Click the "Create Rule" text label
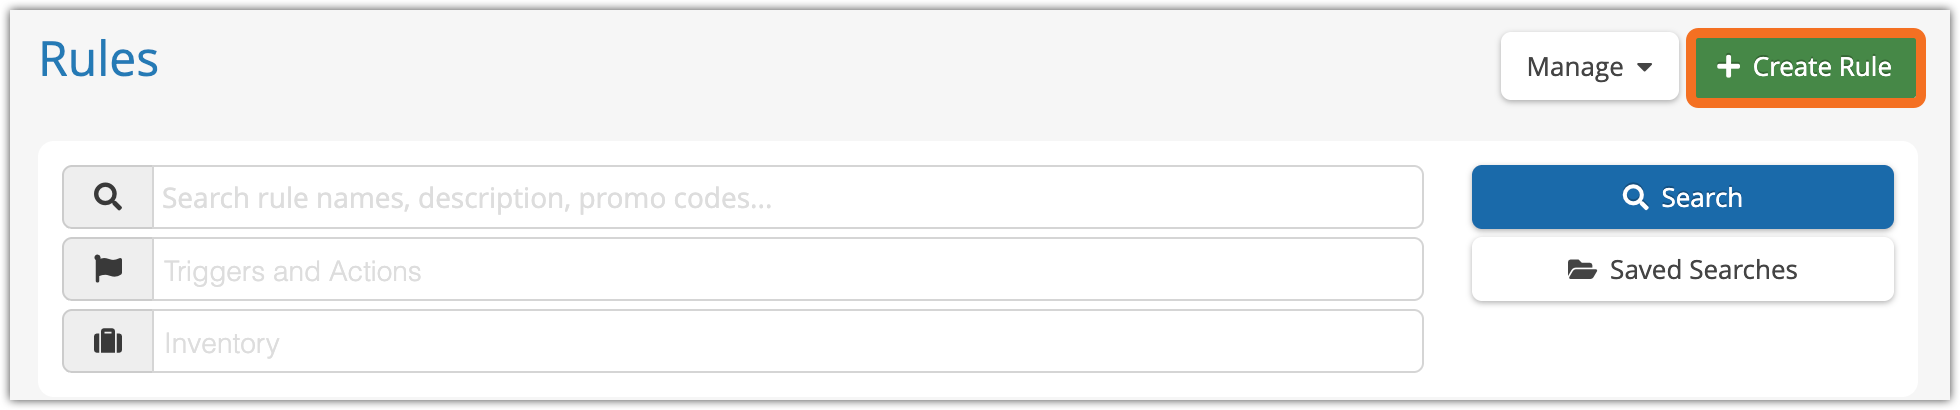The image size is (1960, 410). pyautogui.click(x=1822, y=67)
